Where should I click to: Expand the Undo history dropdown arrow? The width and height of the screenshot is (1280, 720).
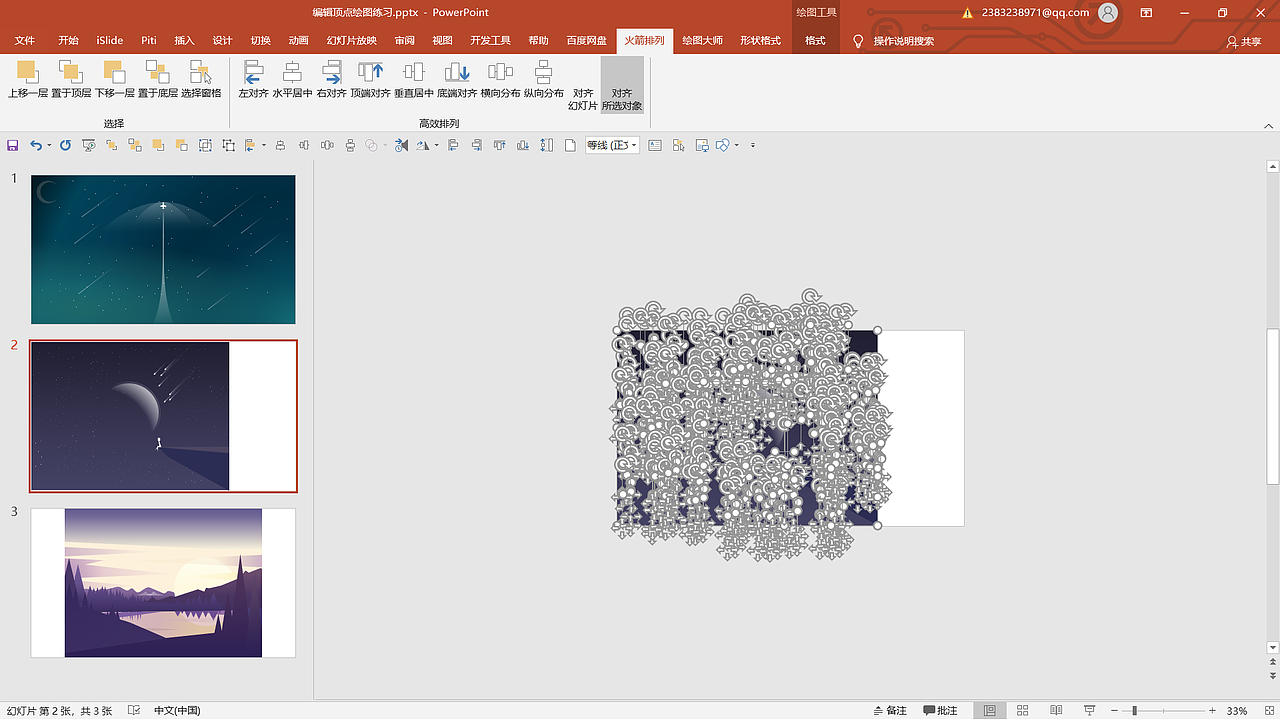coord(49,145)
